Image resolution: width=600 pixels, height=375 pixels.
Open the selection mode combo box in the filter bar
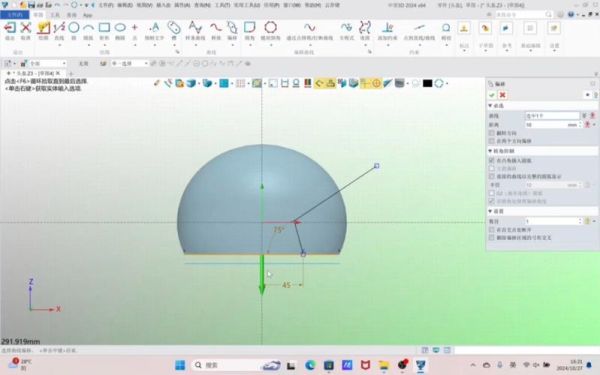[x=130, y=64]
